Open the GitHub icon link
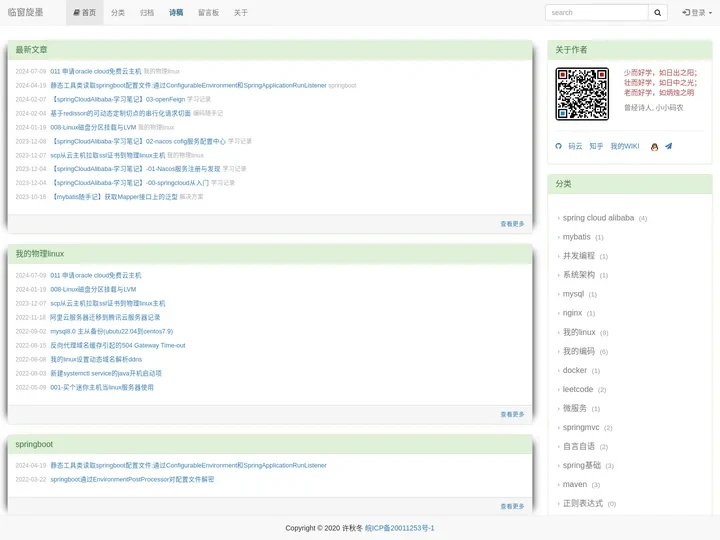Screen dimensions: 720x540 point(558,146)
